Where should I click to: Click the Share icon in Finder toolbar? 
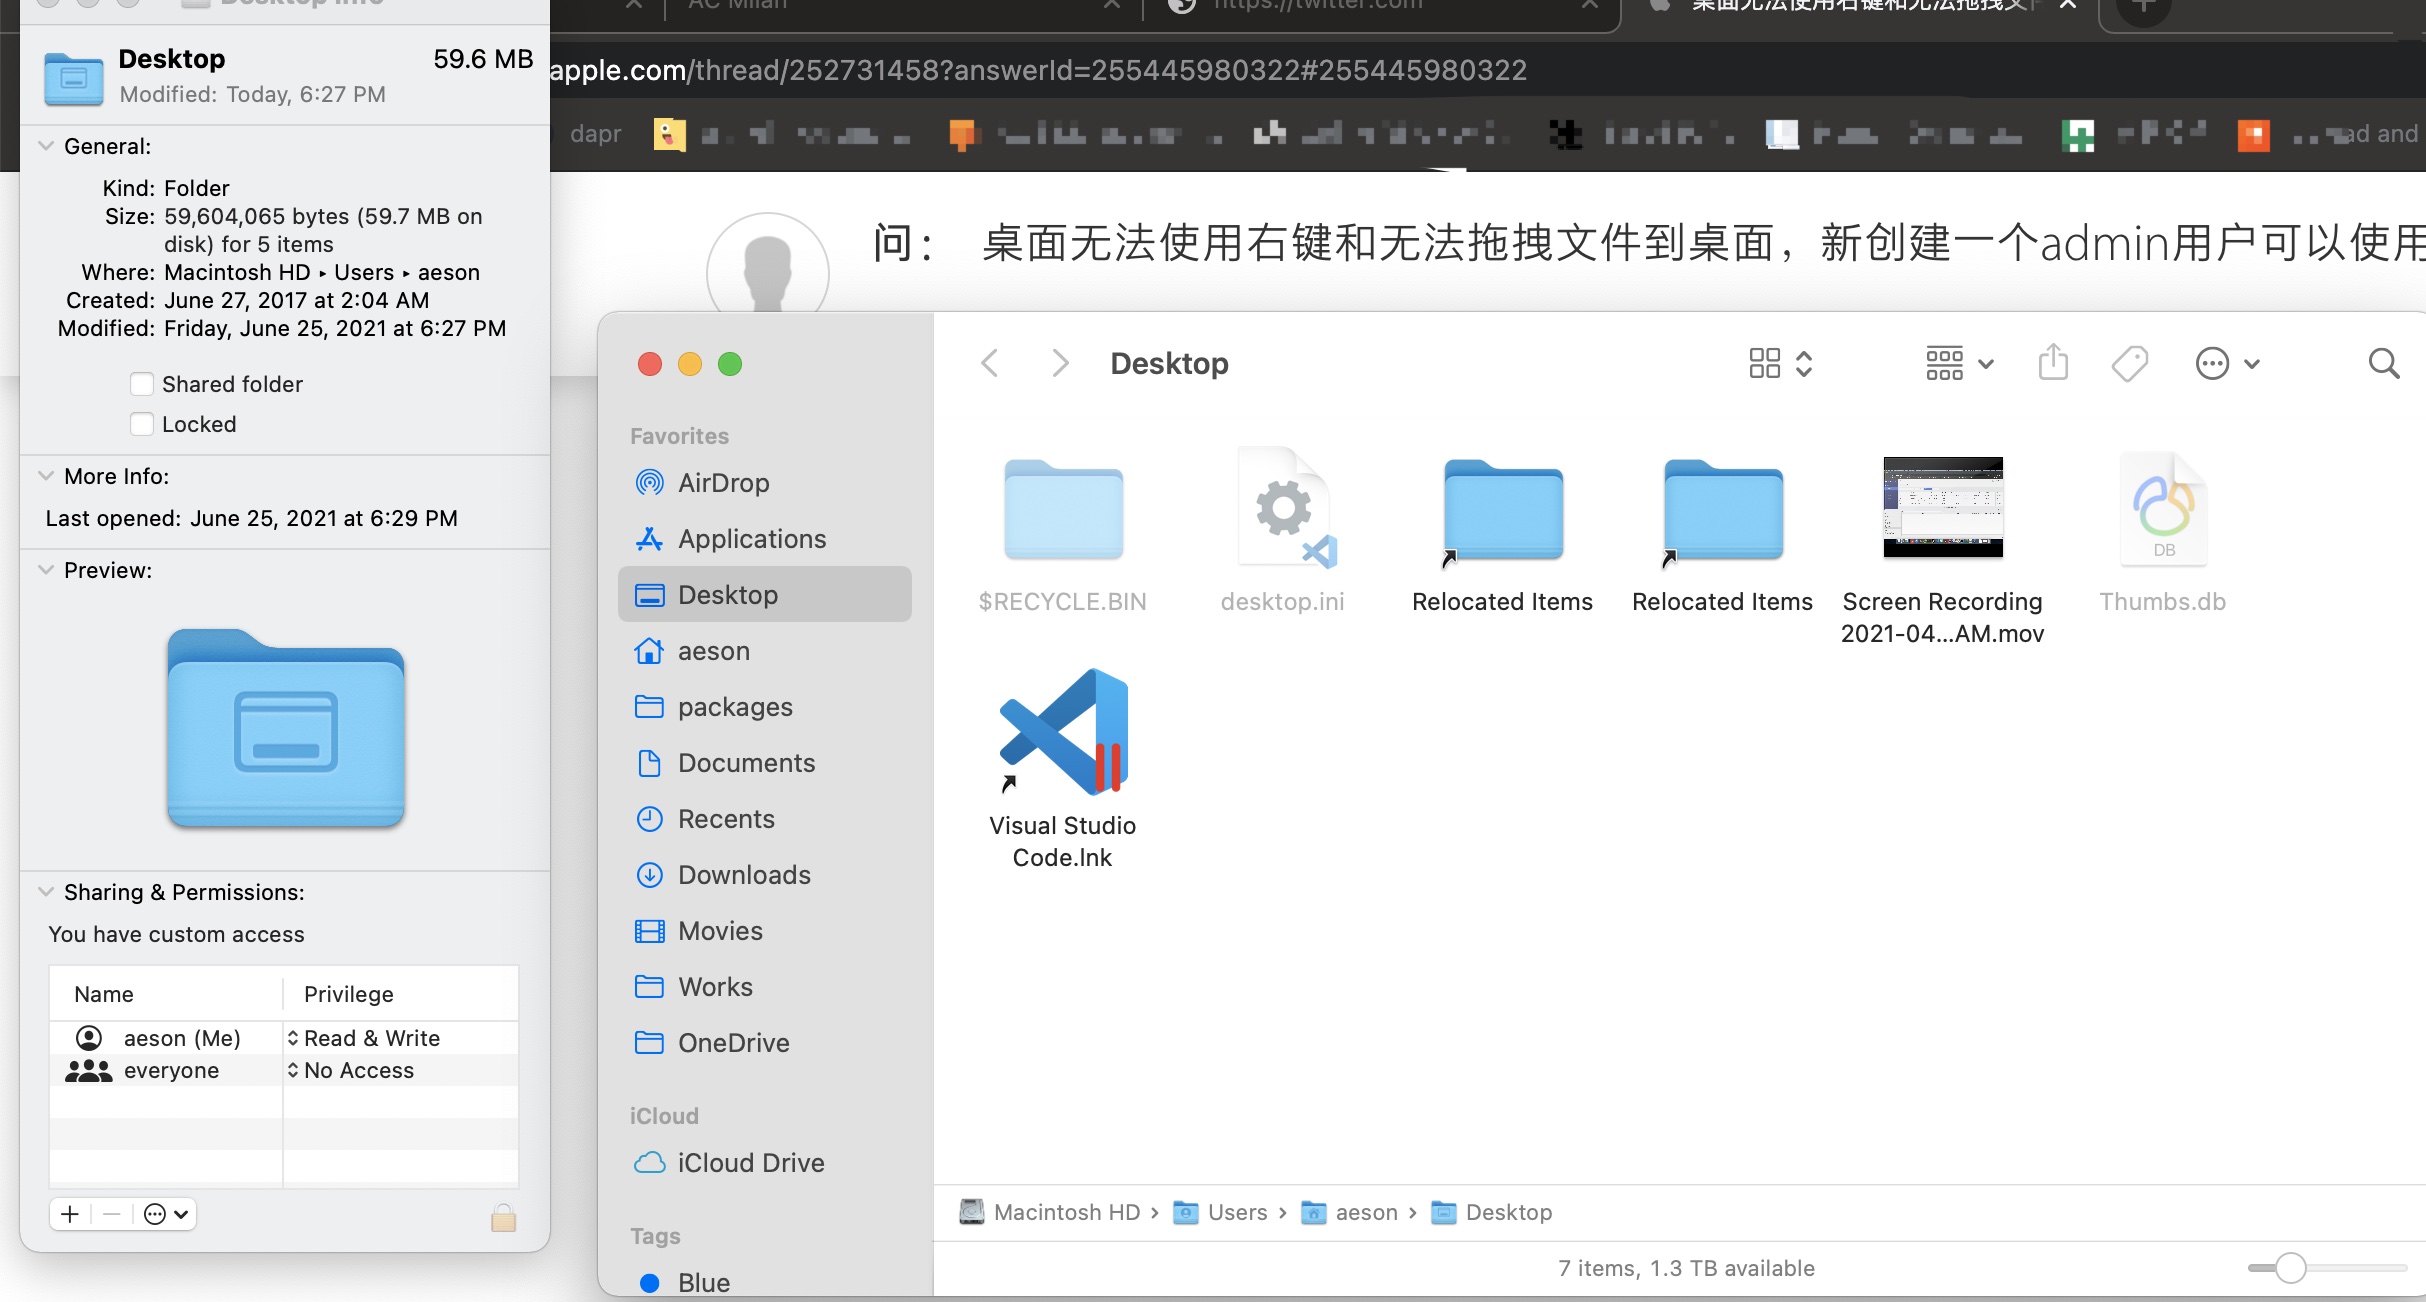point(2052,363)
